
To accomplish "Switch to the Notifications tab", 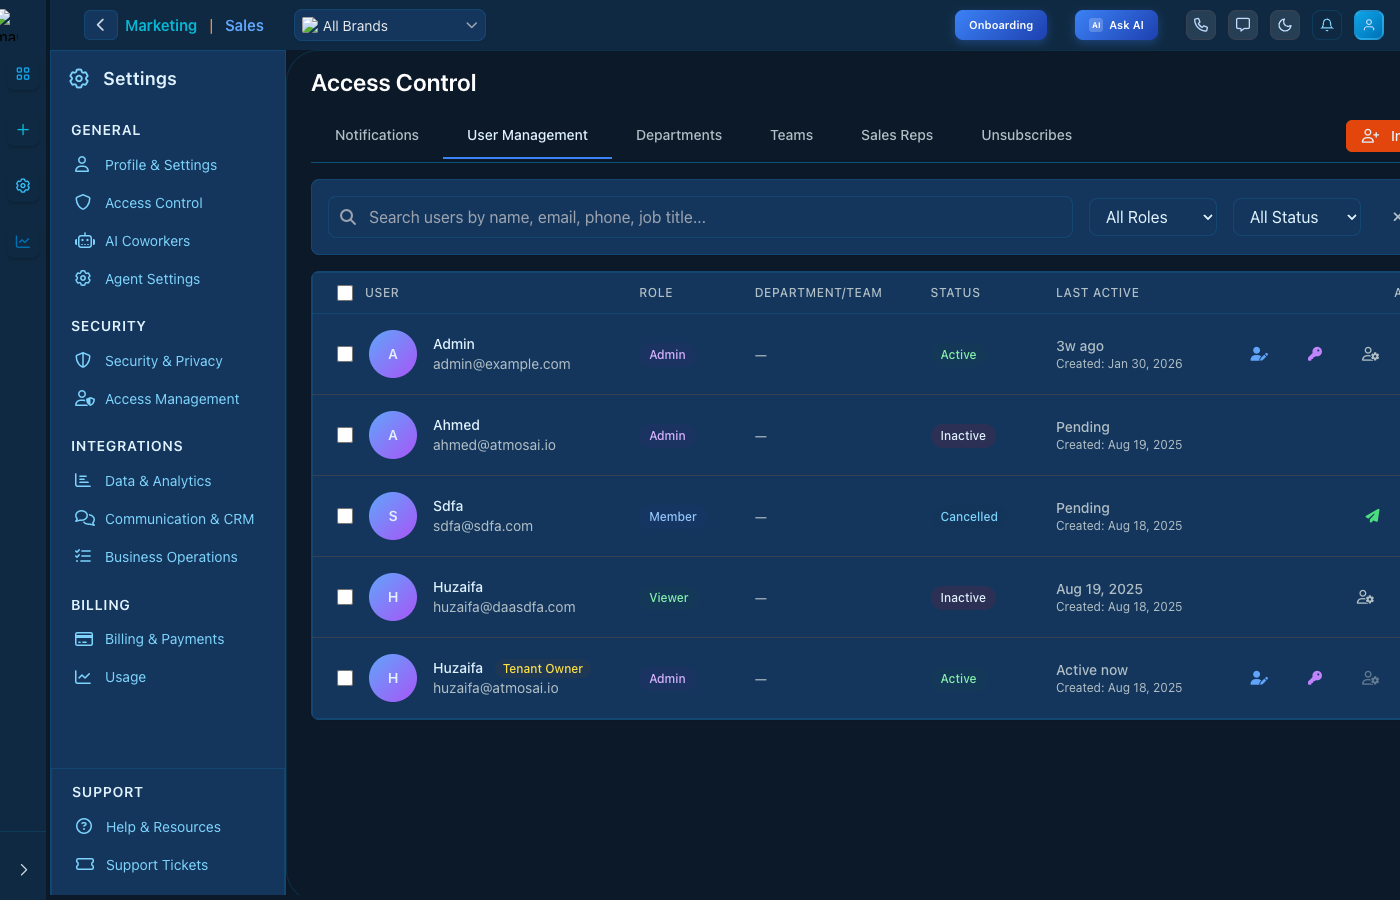I will click(377, 135).
